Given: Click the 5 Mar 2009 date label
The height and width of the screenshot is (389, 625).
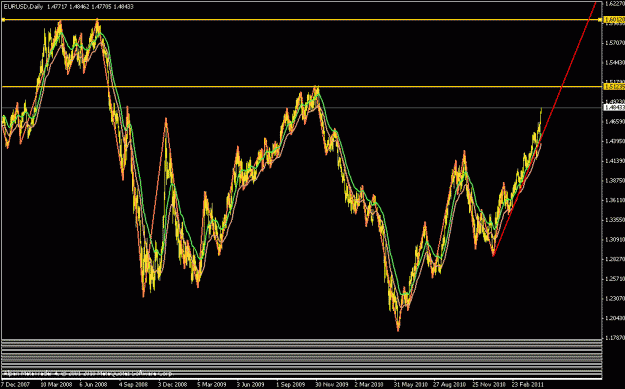Looking at the screenshot, I should [212, 385].
